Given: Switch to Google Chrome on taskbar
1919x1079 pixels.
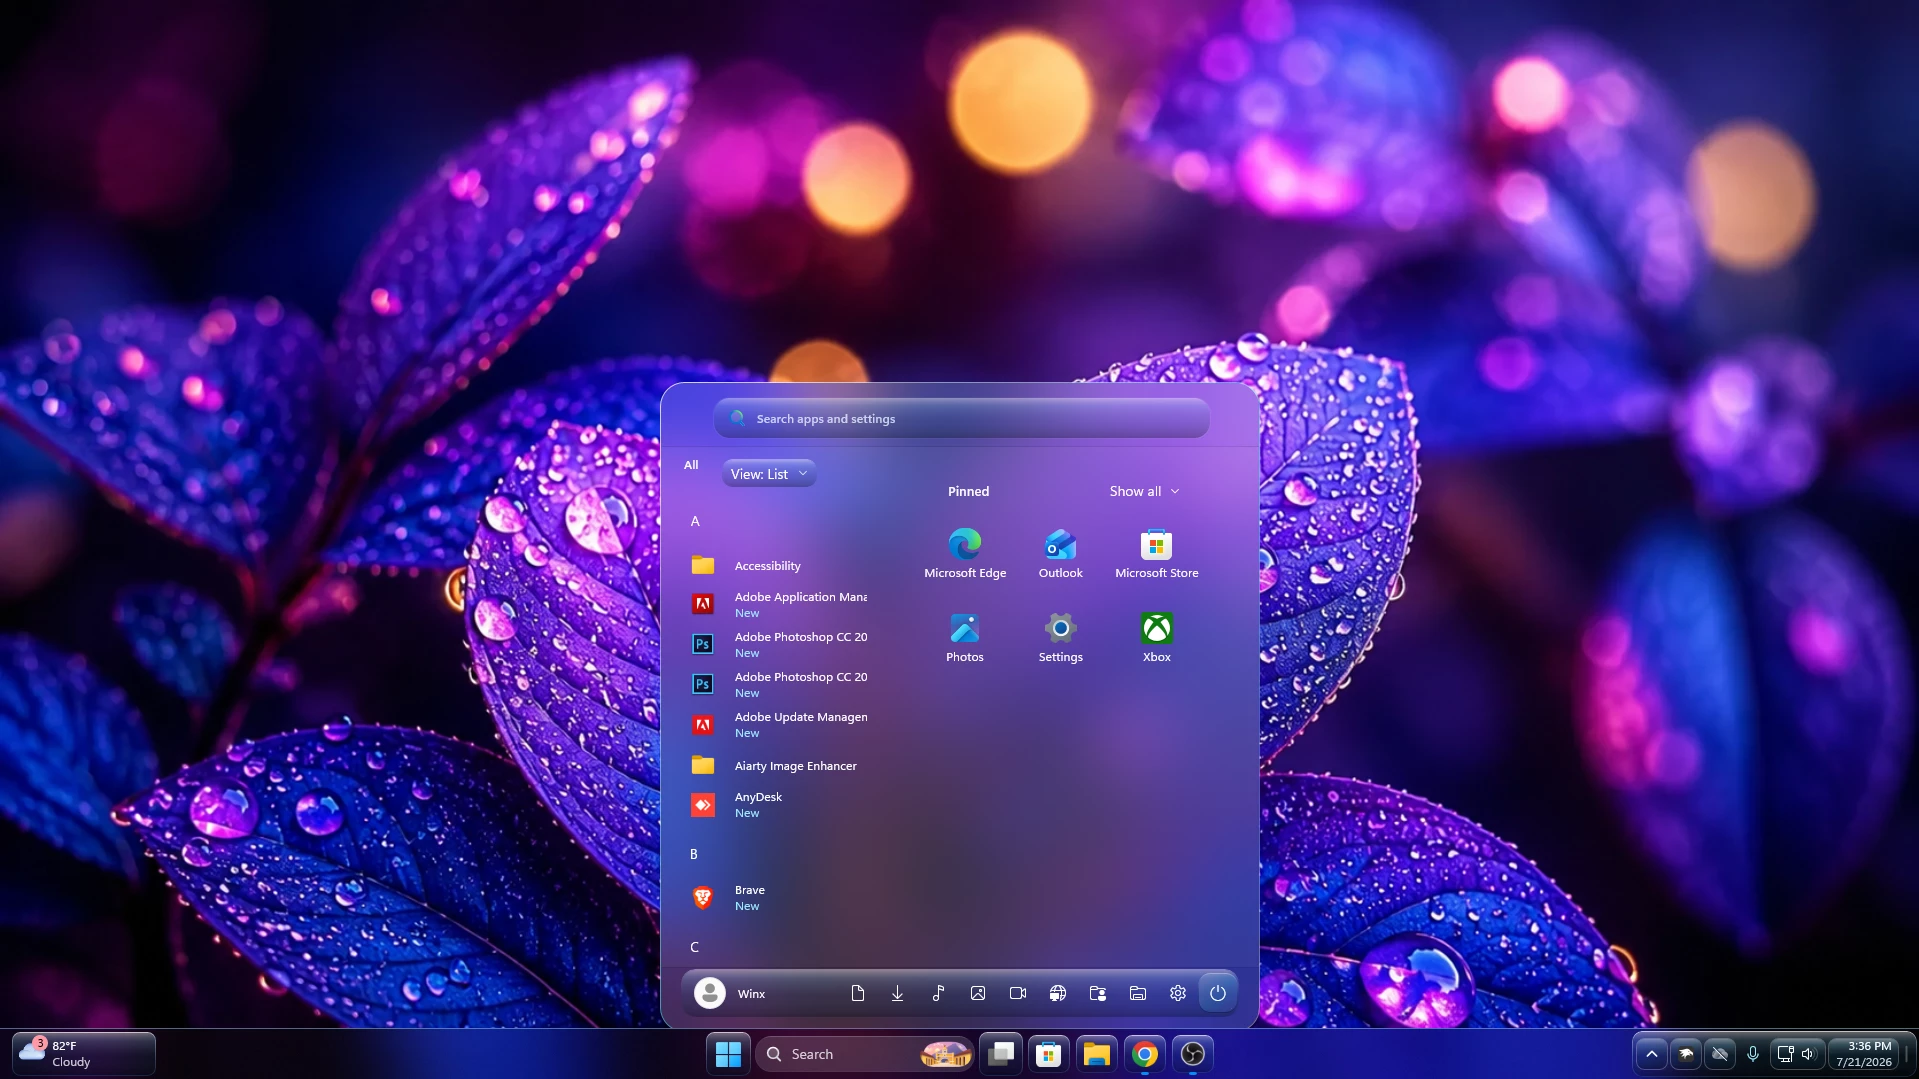Looking at the screenshot, I should point(1145,1054).
